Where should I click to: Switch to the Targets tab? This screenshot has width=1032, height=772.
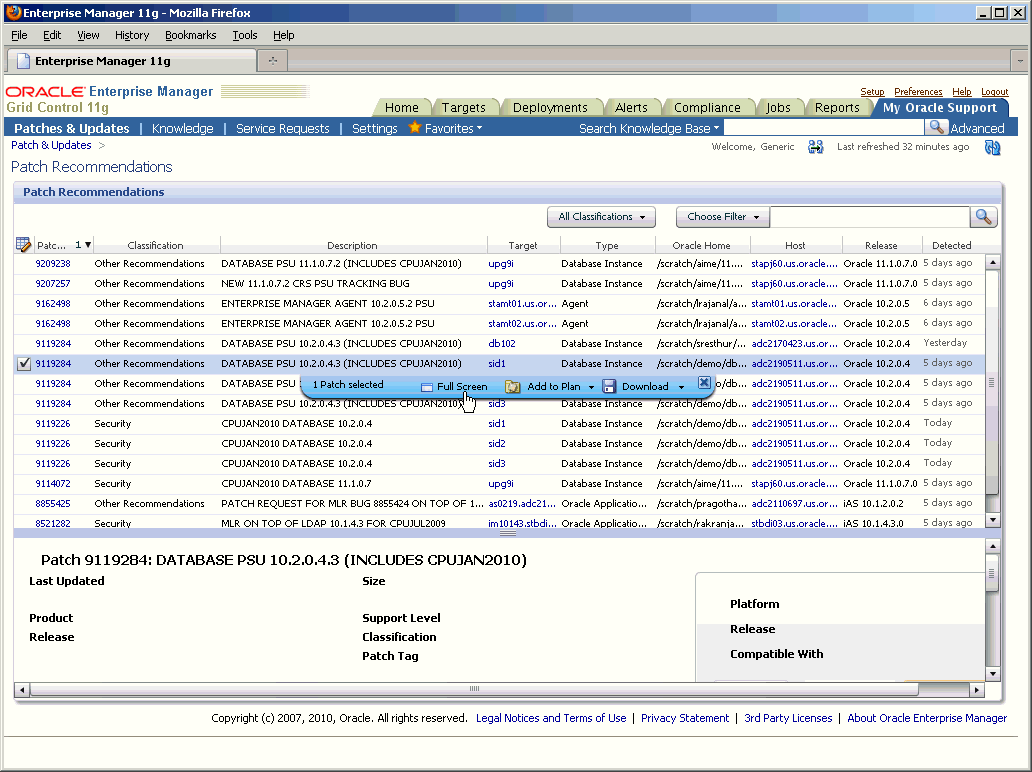tap(463, 107)
